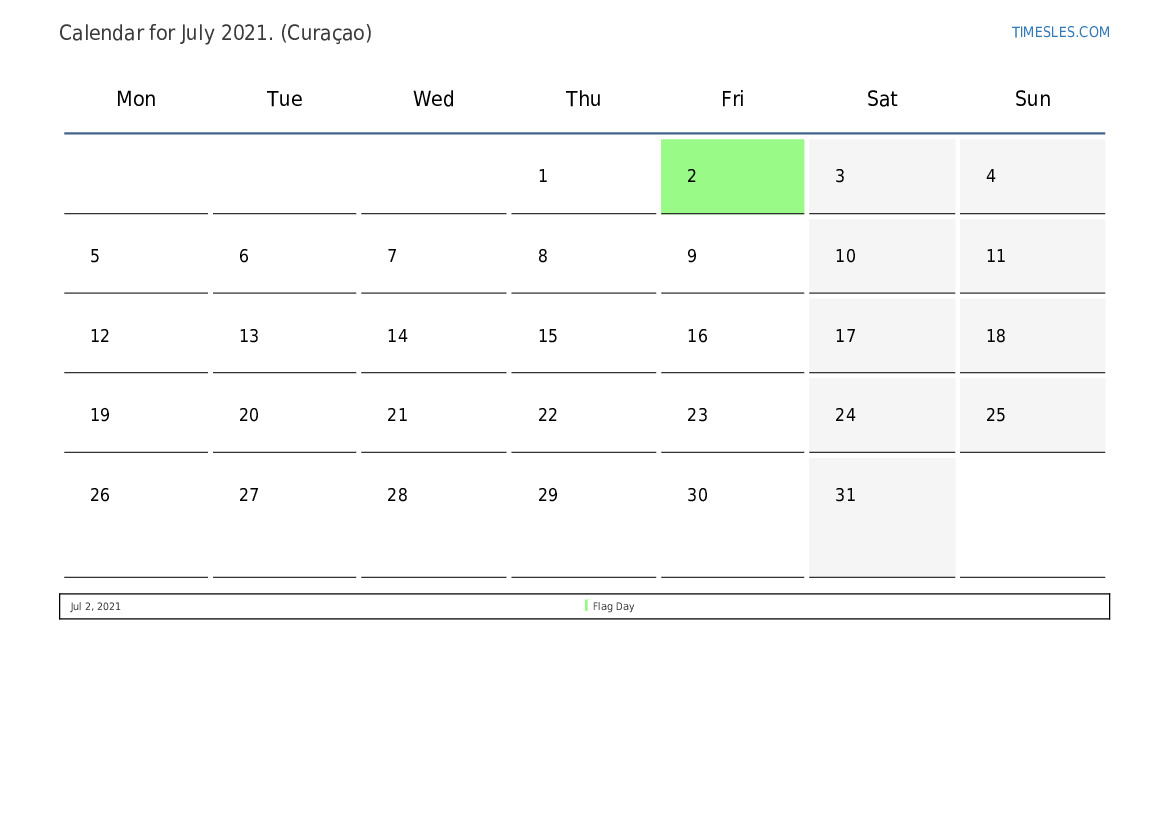Click day 4 in the calendar
The width and height of the screenshot is (1169, 827).
1033,176
